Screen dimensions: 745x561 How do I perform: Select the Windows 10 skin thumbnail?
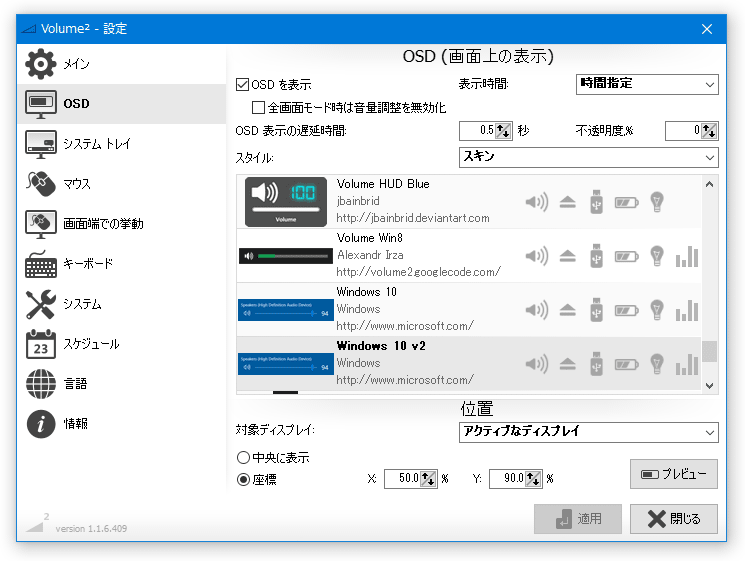(286, 310)
